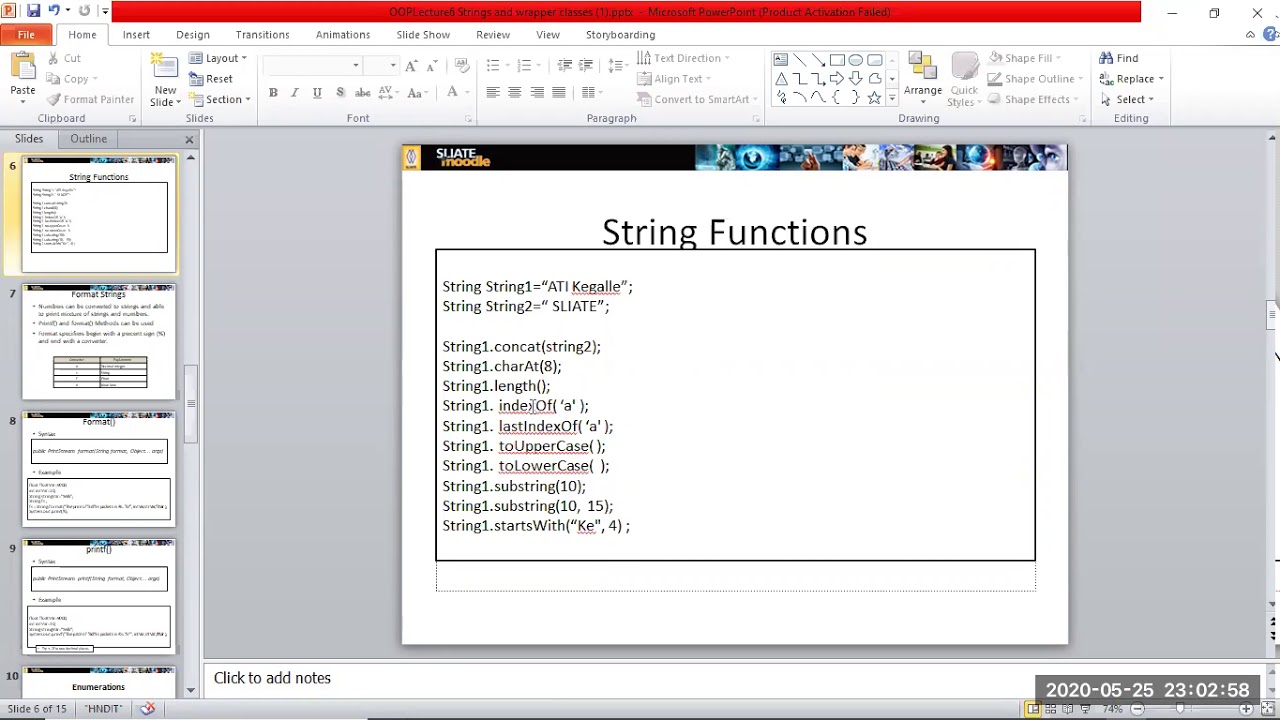Switch to the Slide Show tab
The height and width of the screenshot is (720, 1280).
(x=423, y=34)
